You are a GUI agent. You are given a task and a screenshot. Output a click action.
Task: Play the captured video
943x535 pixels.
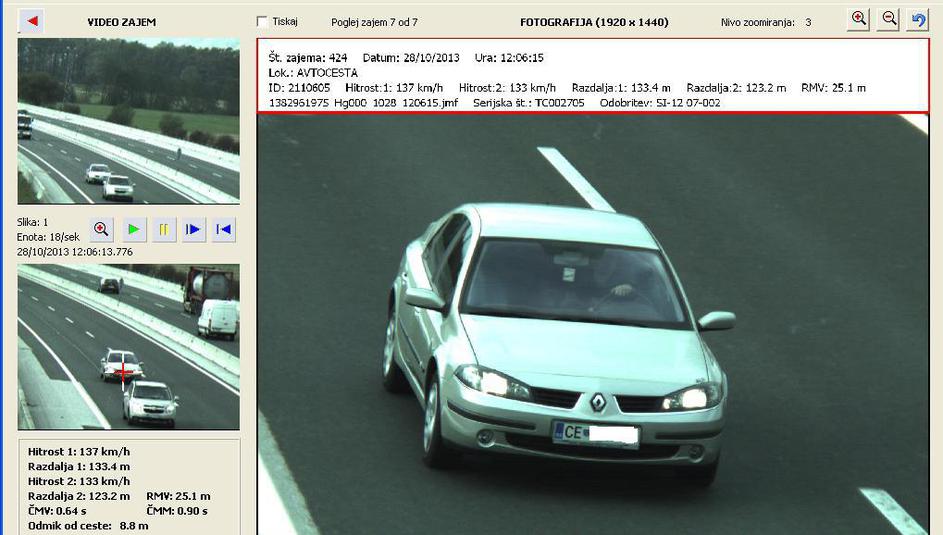point(133,229)
